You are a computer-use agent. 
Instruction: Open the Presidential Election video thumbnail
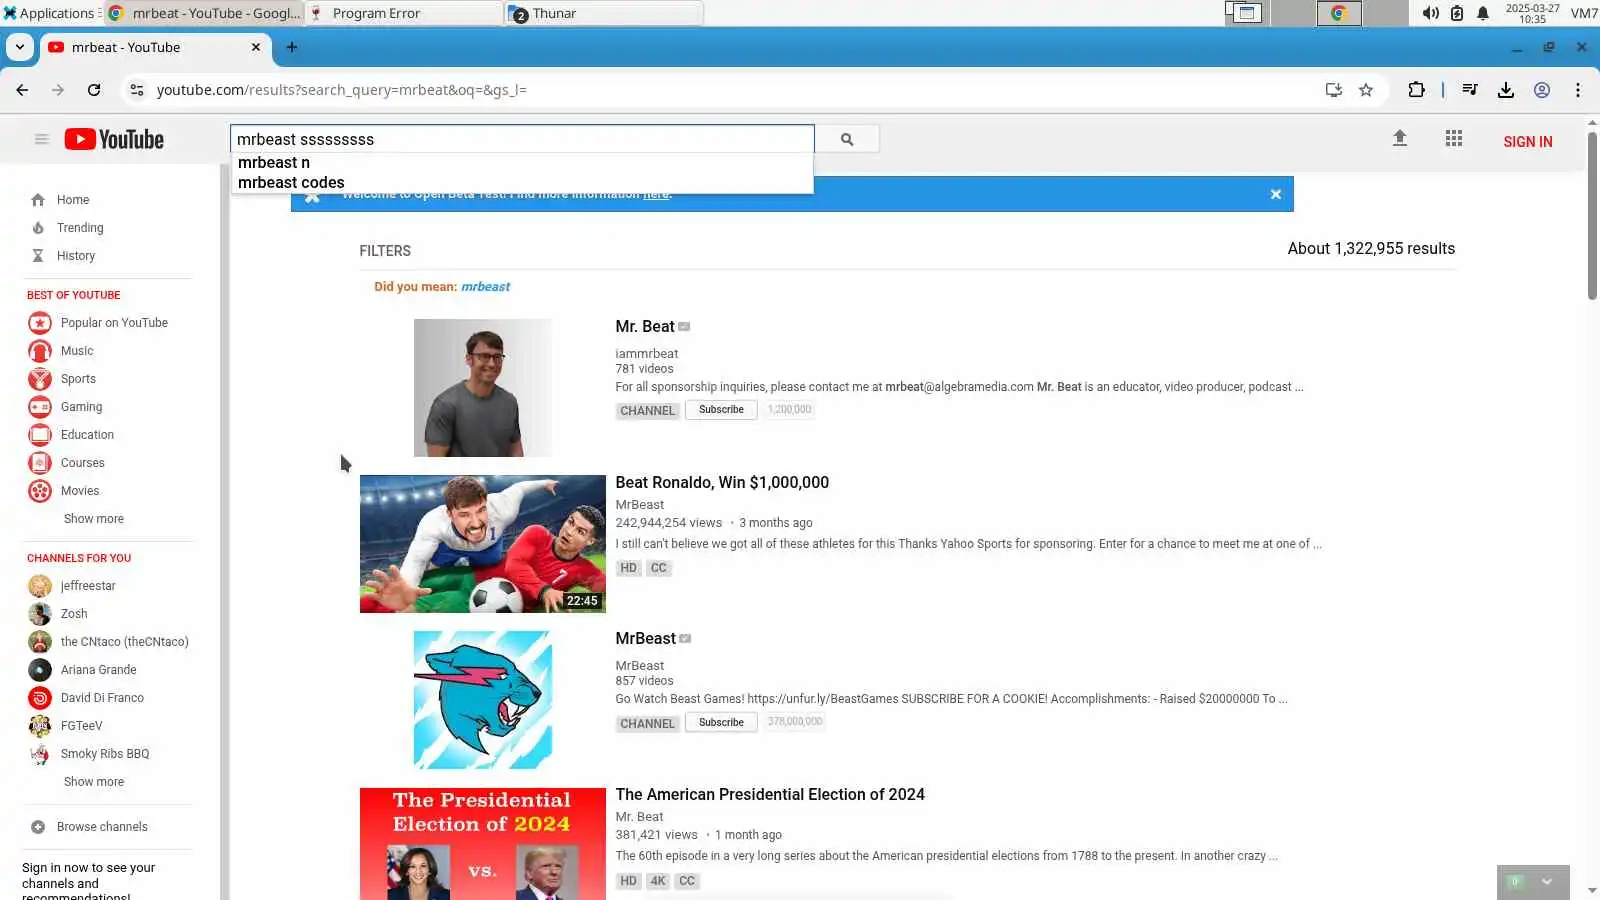483,844
